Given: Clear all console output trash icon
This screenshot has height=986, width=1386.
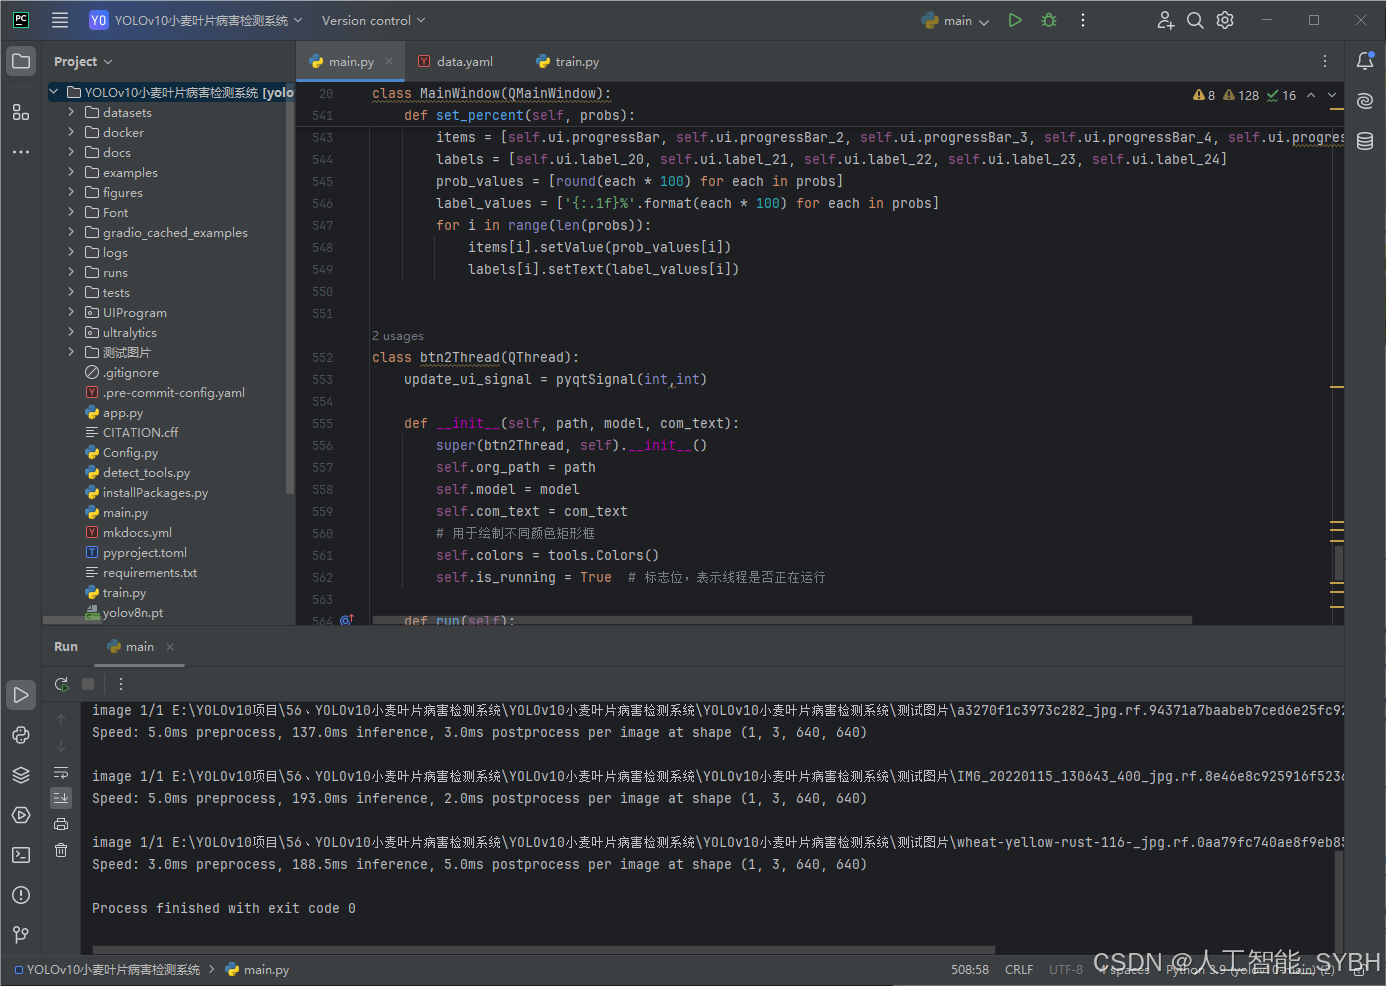Looking at the screenshot, I should [x=61, y=850].
